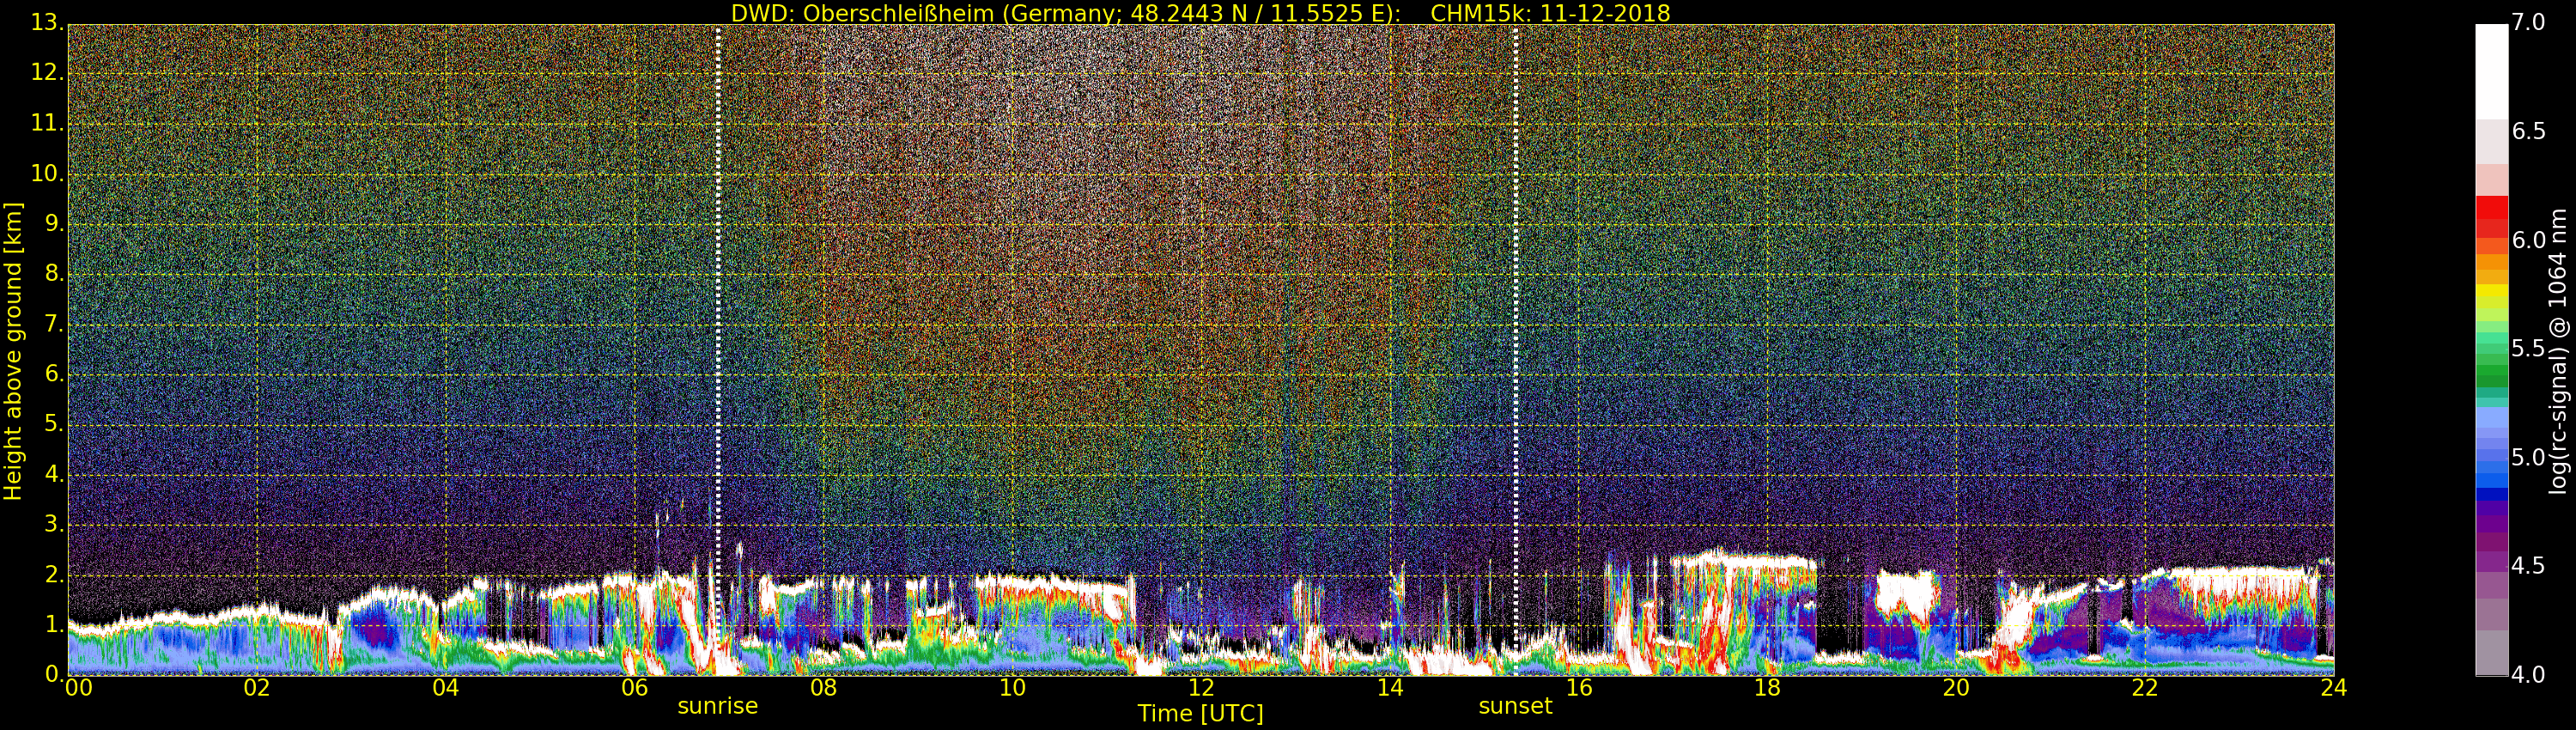Click the y-axis tick label '9.'
The image size is (2576, 730).
54,224
